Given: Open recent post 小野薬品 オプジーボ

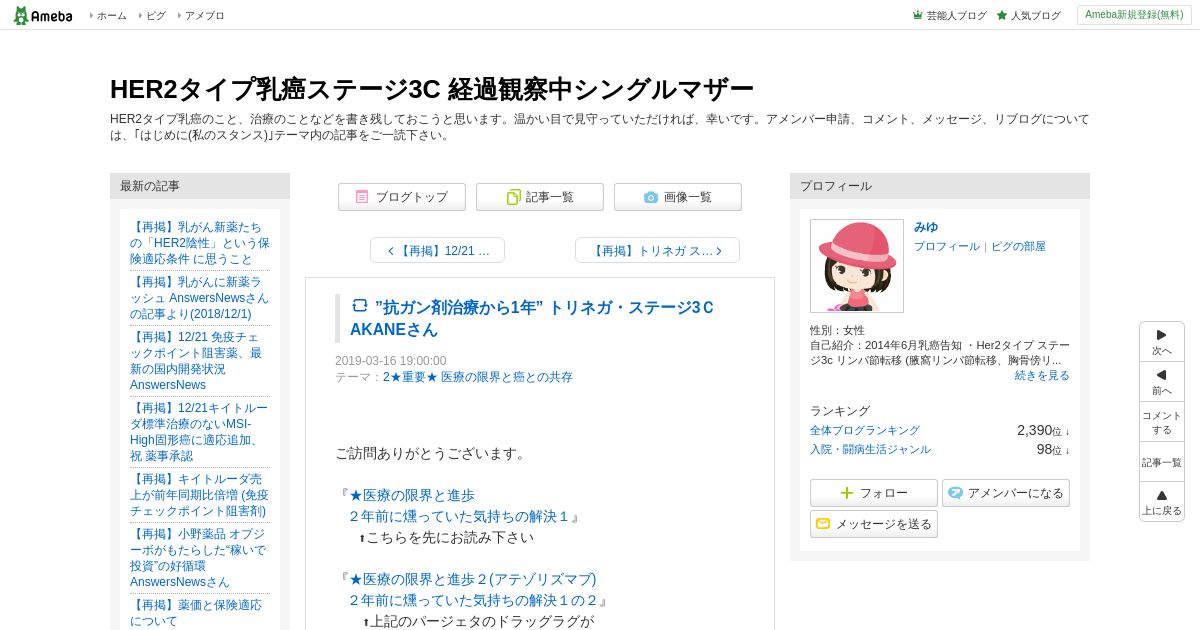Looking at the screenshot, I should pyautogui.click(x=200, y=558).
